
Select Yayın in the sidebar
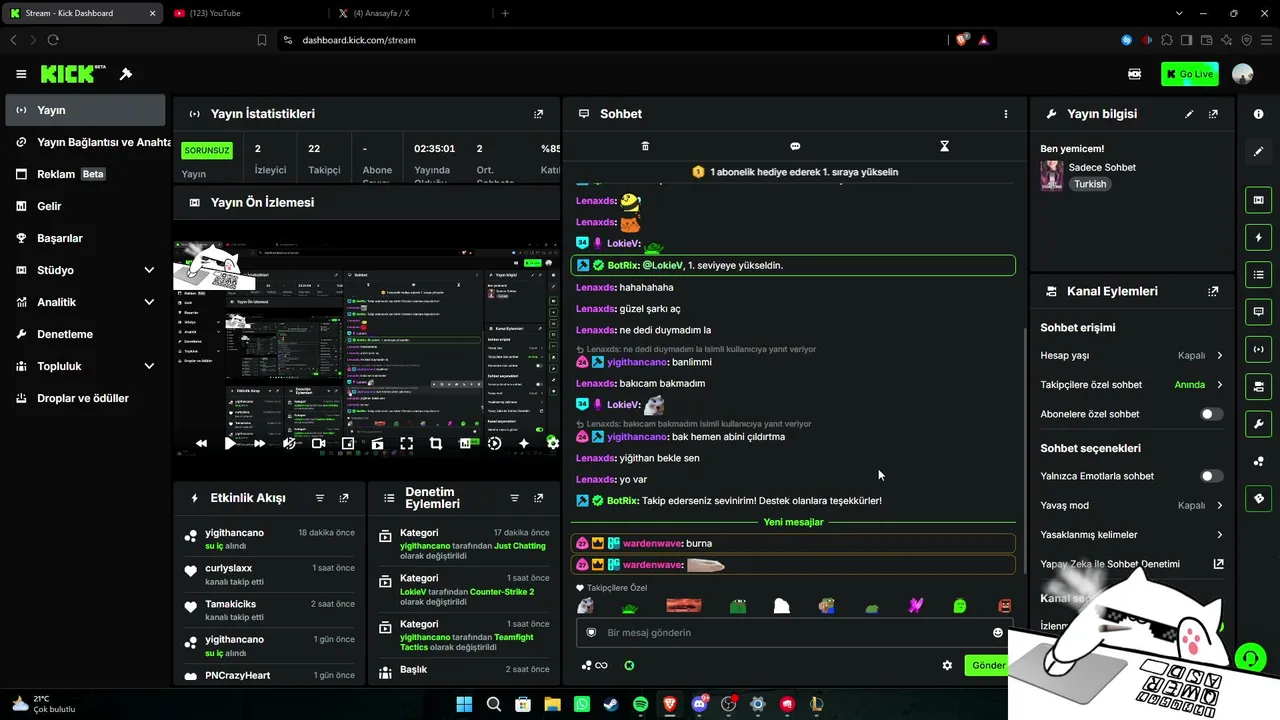[85, 110]
